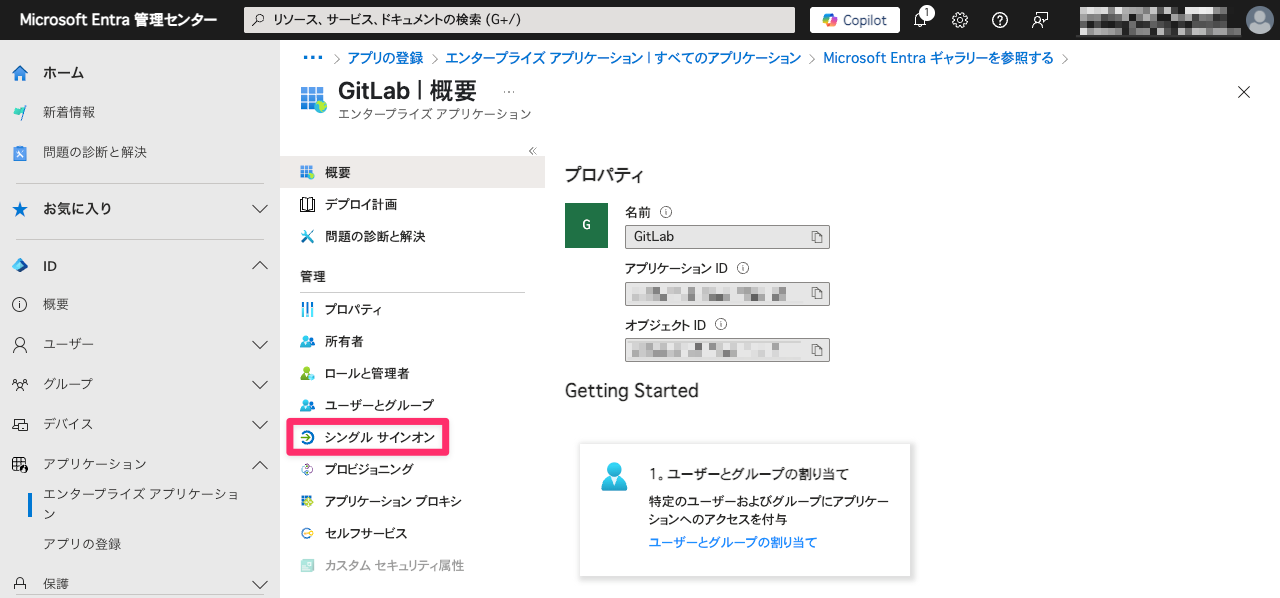Click the 所有者 people icon

coord(307,341)
